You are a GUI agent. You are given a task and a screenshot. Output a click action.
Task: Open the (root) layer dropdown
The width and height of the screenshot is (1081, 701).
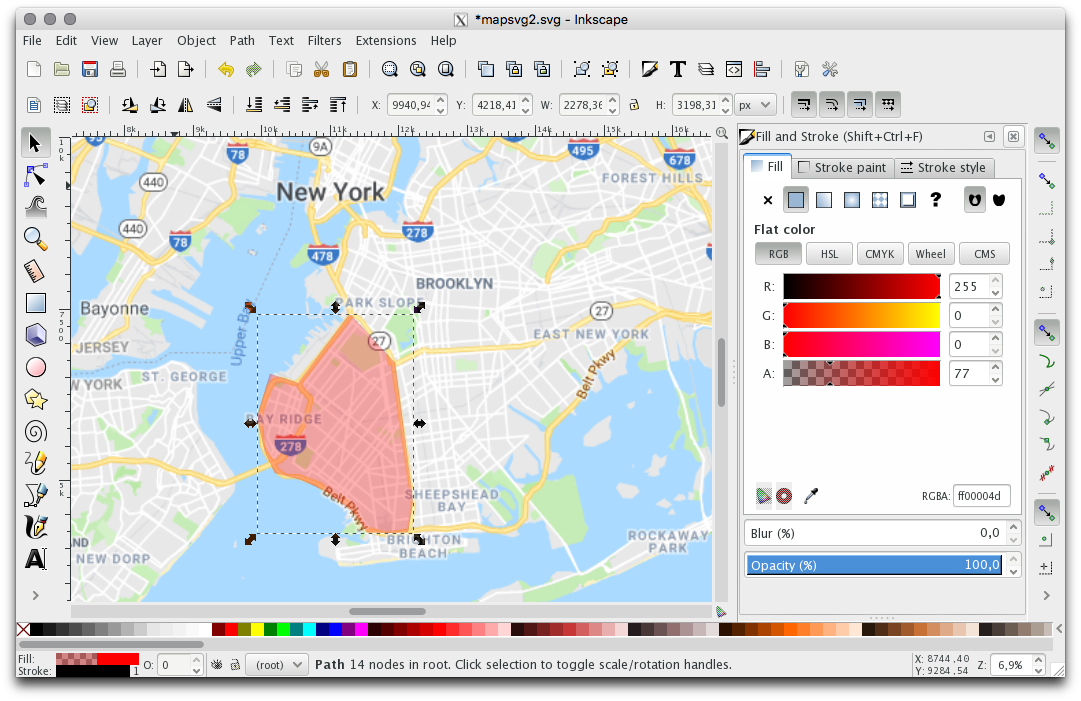coord(276,664)
